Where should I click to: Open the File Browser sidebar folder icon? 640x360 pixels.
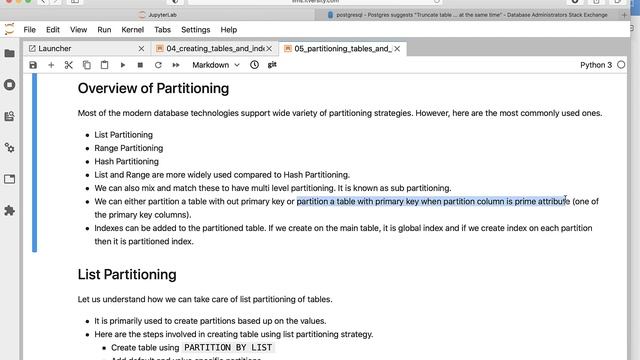point(9,53)
